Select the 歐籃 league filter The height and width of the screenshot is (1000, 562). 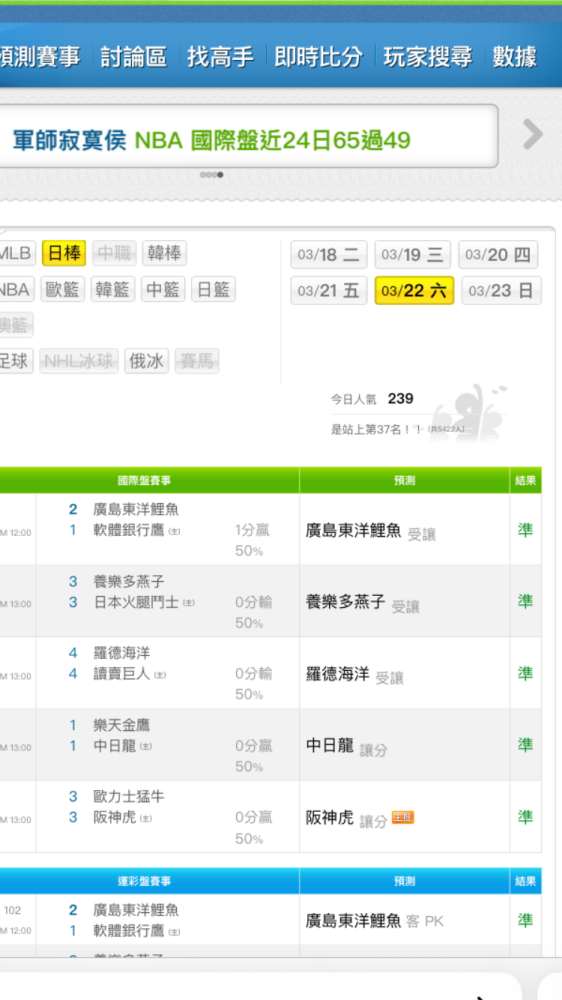[63, 290]
